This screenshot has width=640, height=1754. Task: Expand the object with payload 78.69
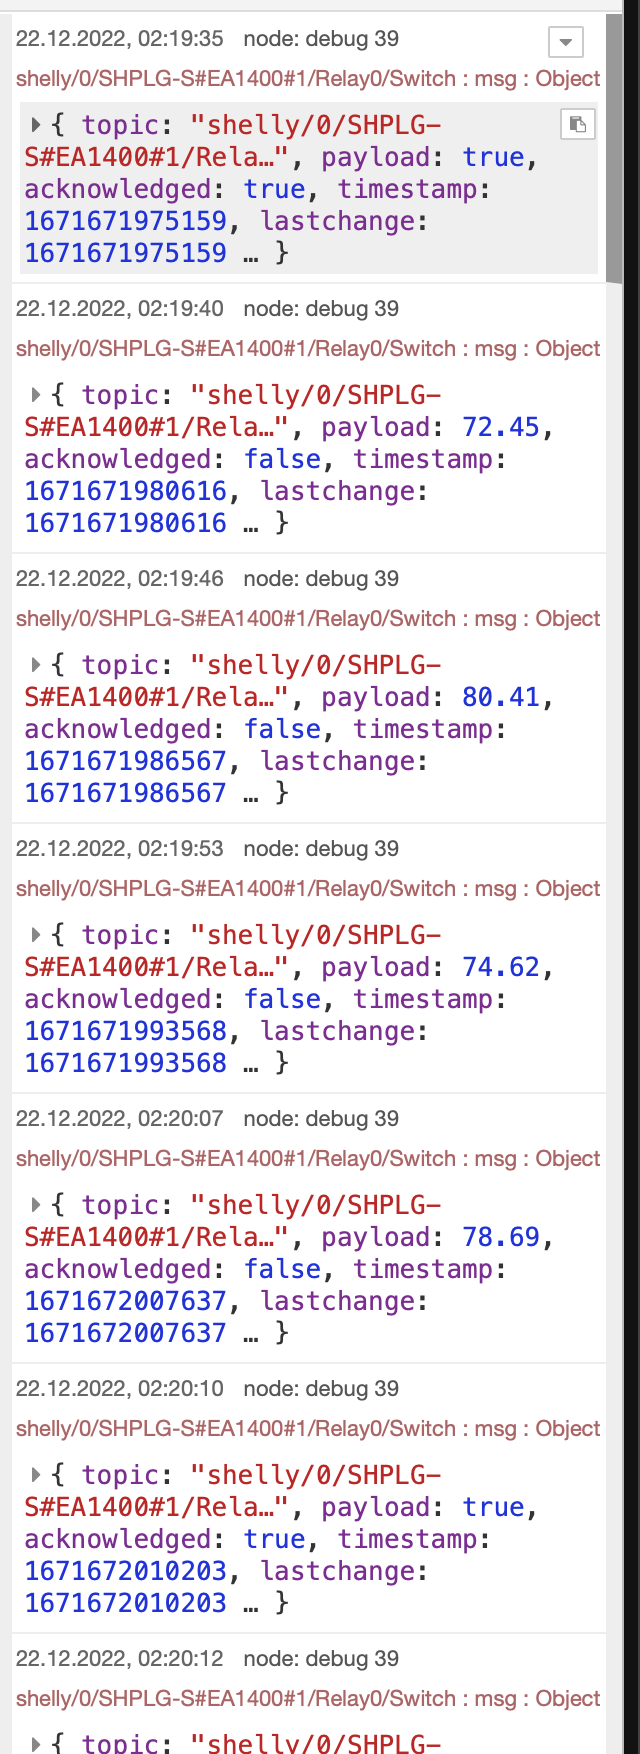tap(36, 1205)
